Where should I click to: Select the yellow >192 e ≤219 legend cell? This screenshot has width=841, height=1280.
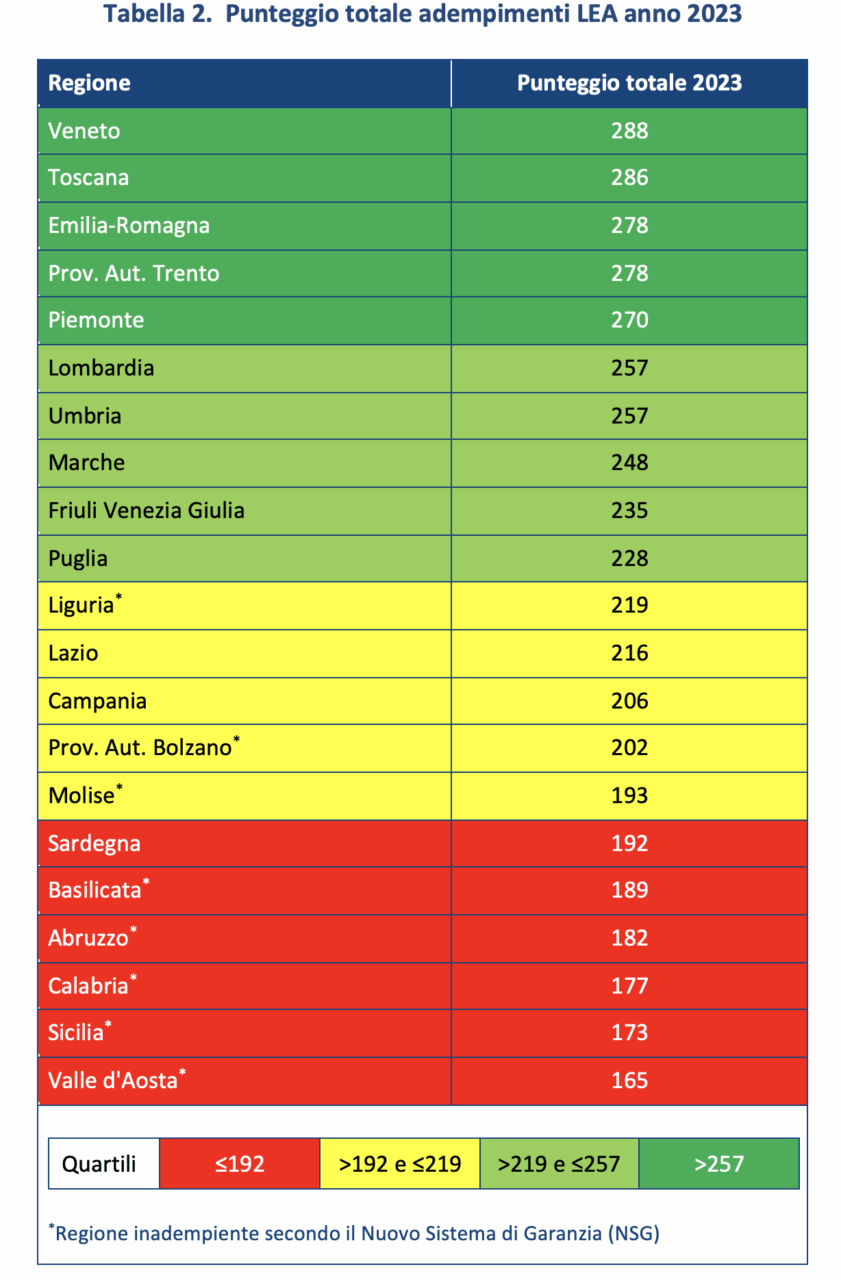pos(399,1163)
